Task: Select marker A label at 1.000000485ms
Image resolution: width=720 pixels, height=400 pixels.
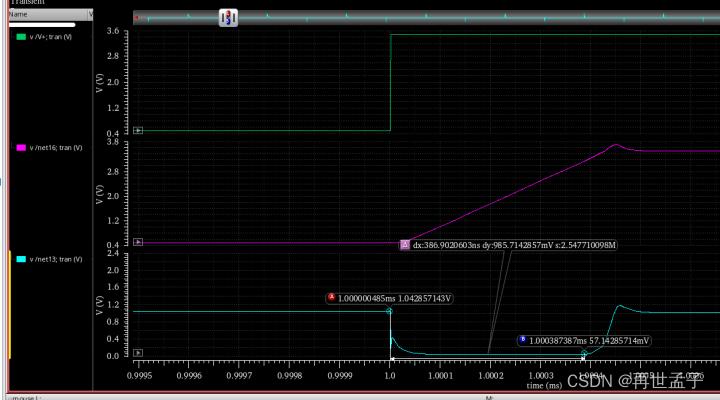Action: coord(389,299)
